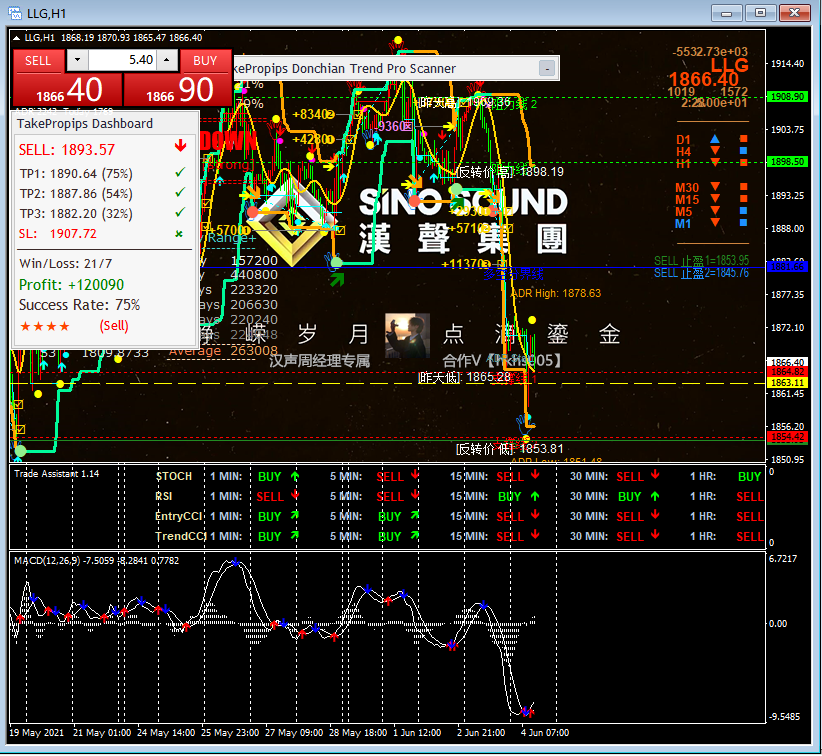Click the blue 1881.66 price level tag
This screenshot has height=756, width=822.
coord(787,267)
